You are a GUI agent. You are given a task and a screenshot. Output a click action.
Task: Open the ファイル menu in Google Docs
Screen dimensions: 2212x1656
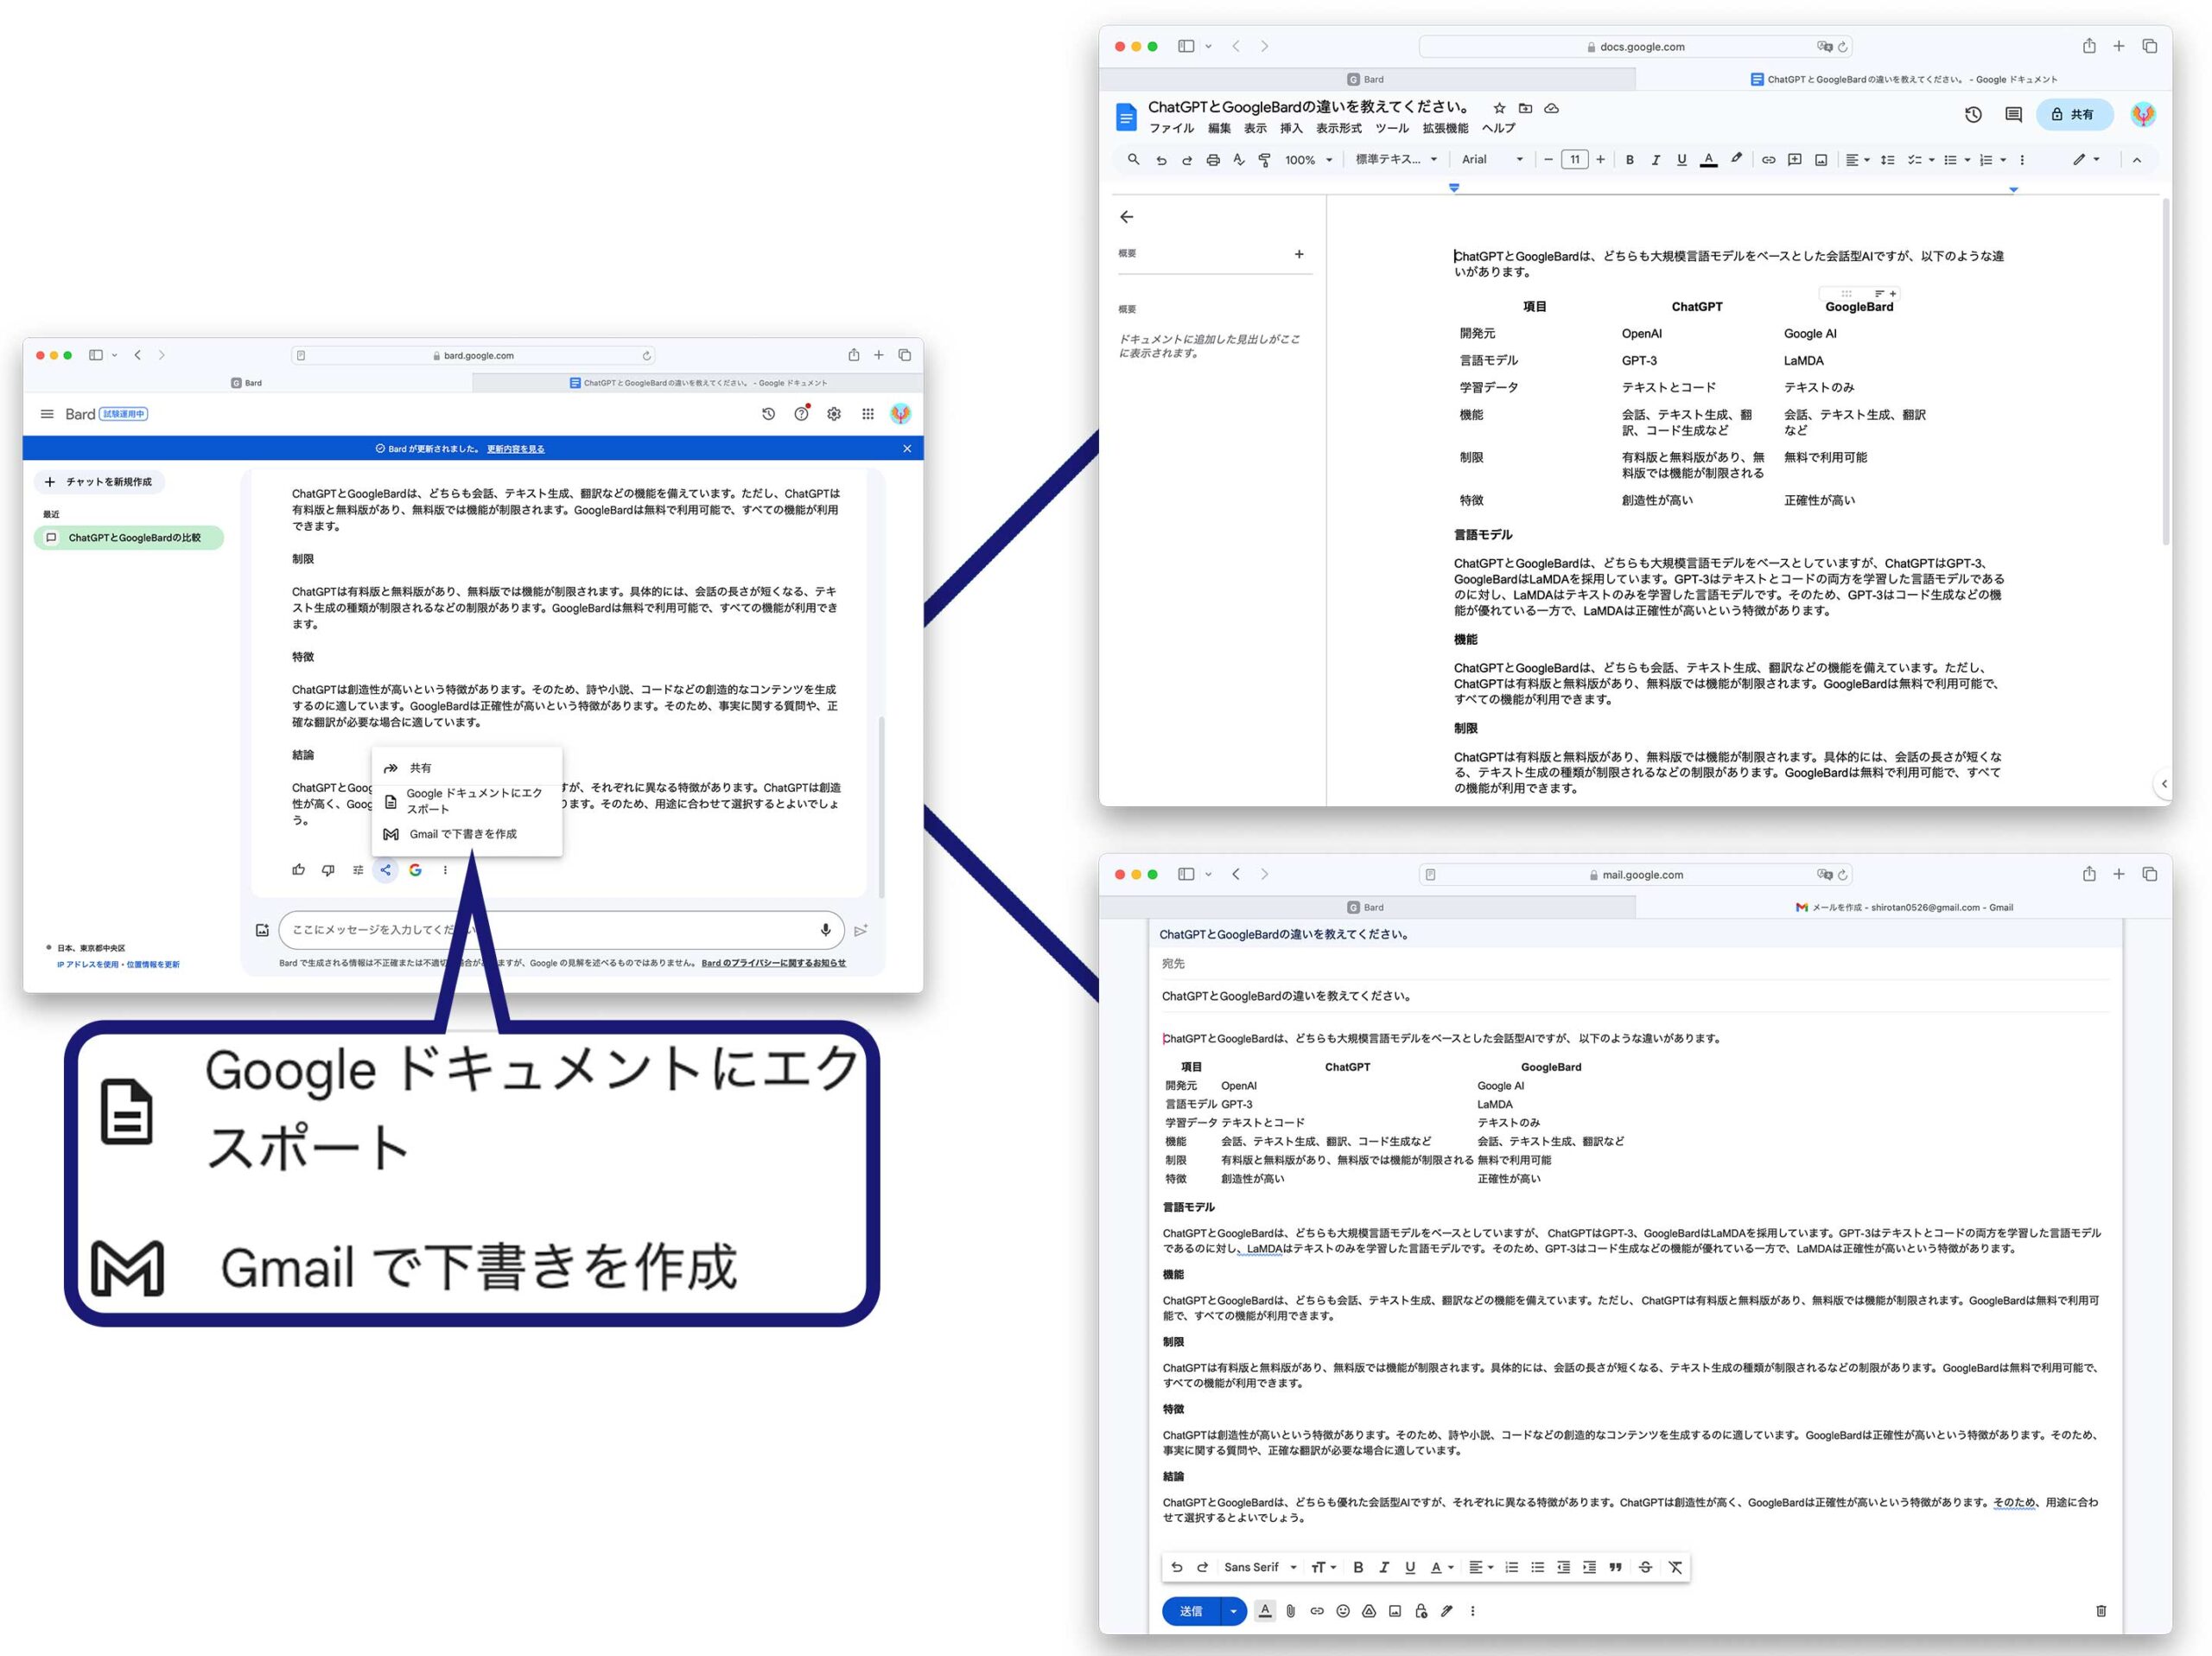1171,129
